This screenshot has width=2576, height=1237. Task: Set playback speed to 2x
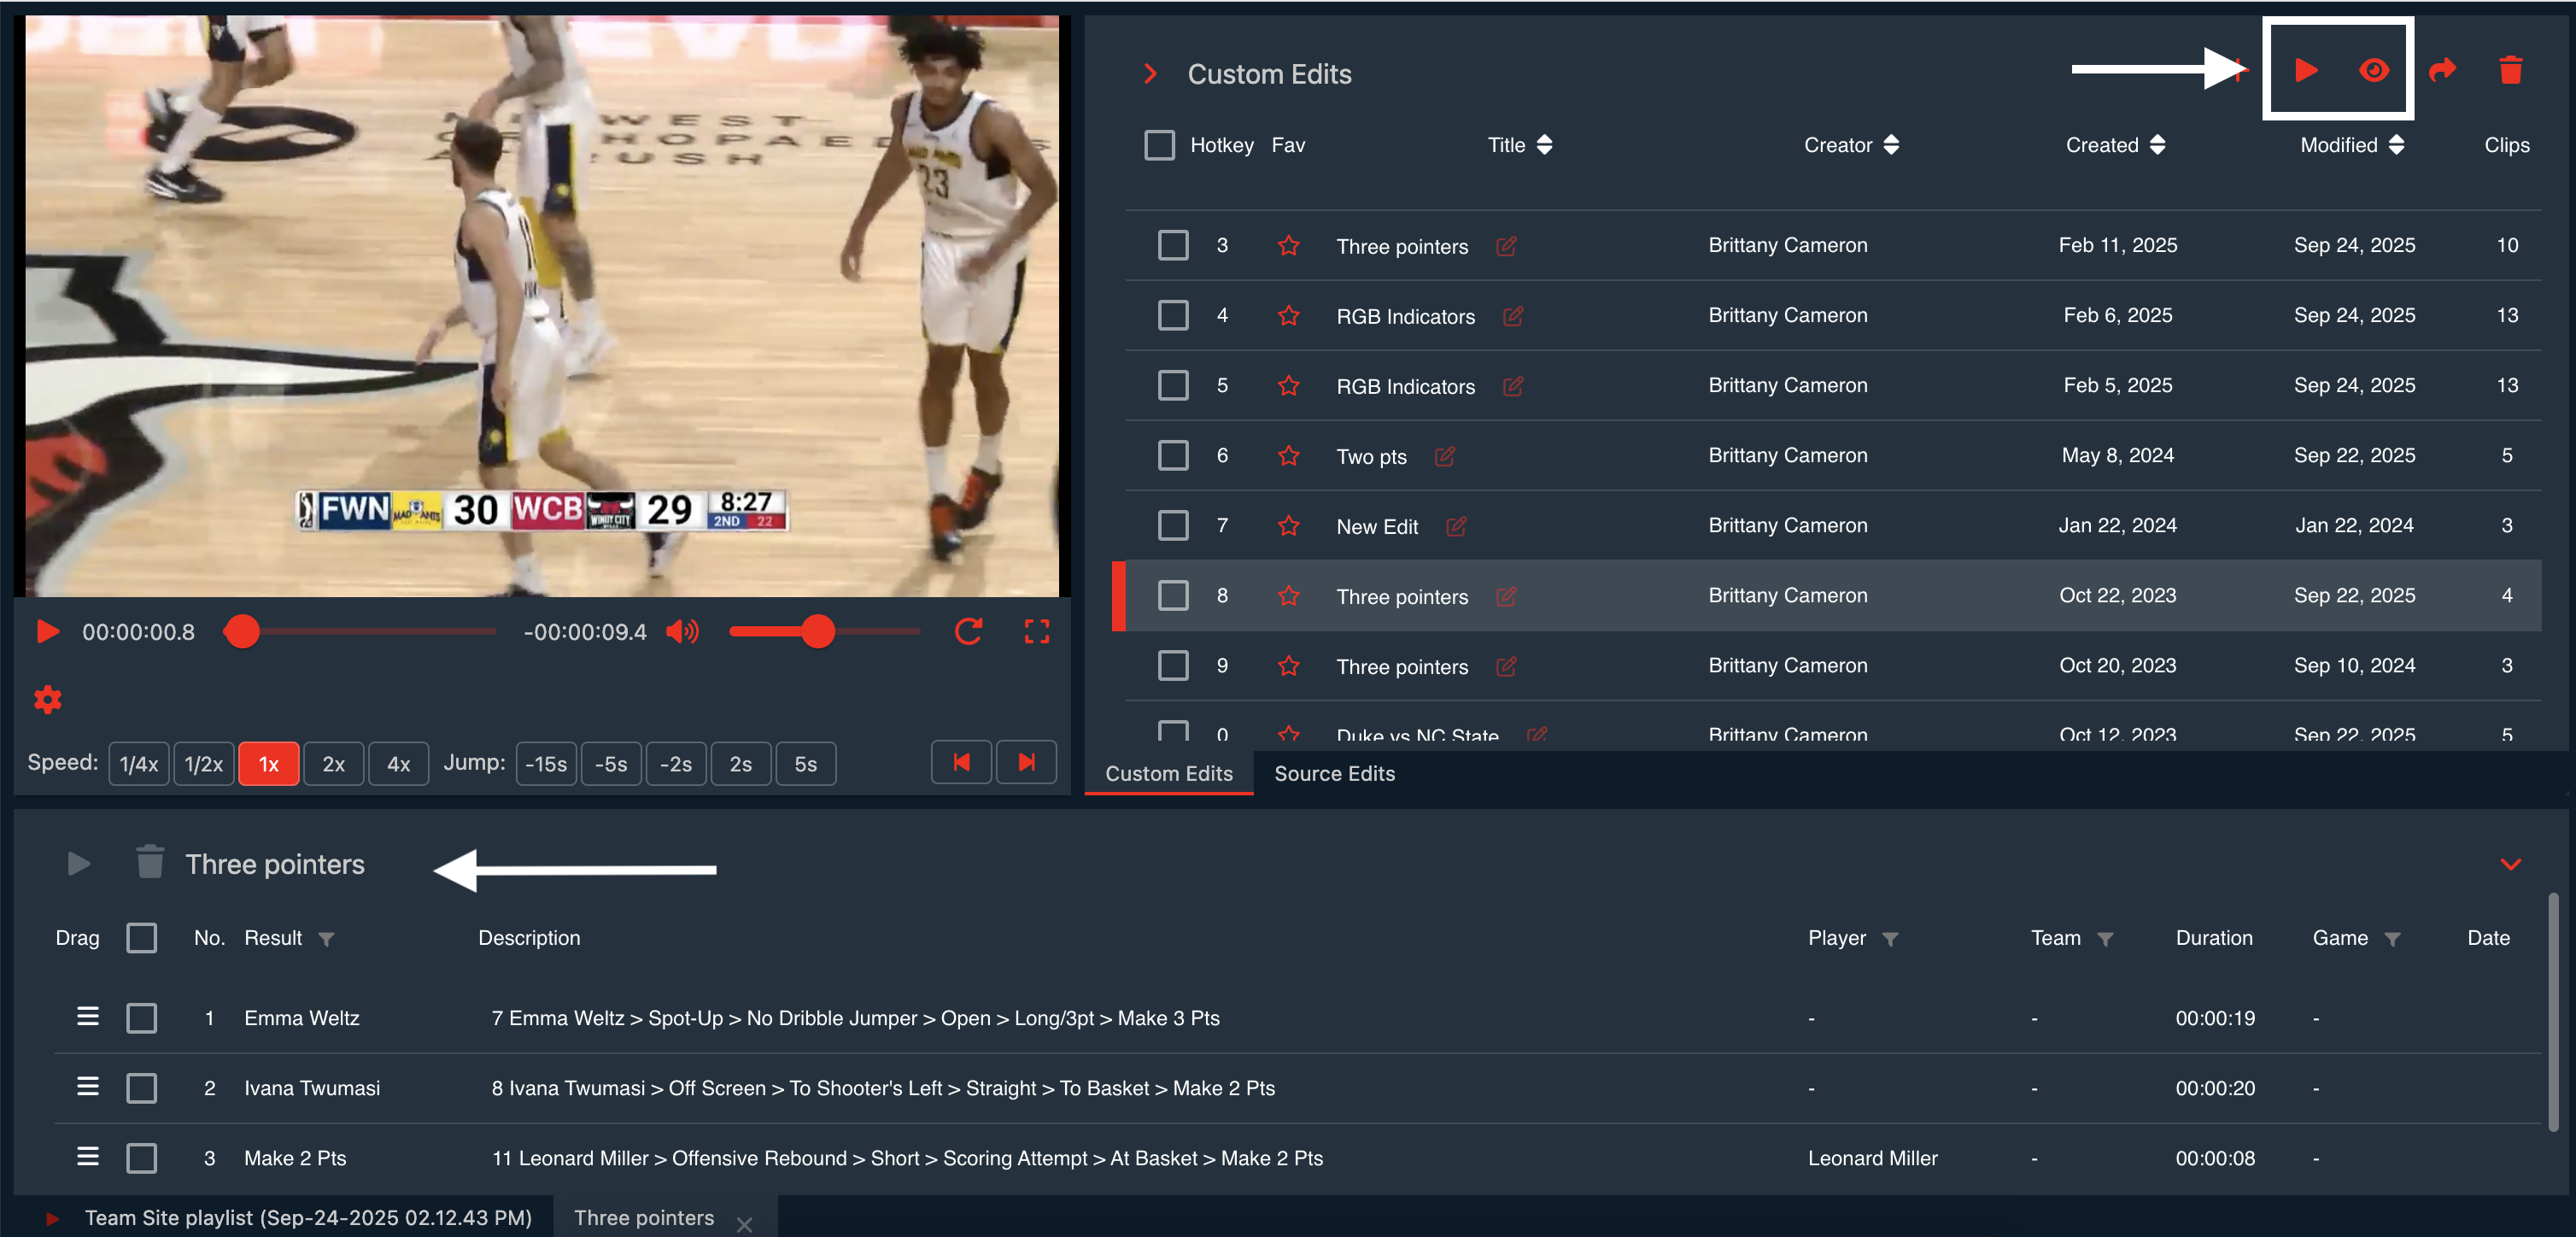[x=333, y=764]
